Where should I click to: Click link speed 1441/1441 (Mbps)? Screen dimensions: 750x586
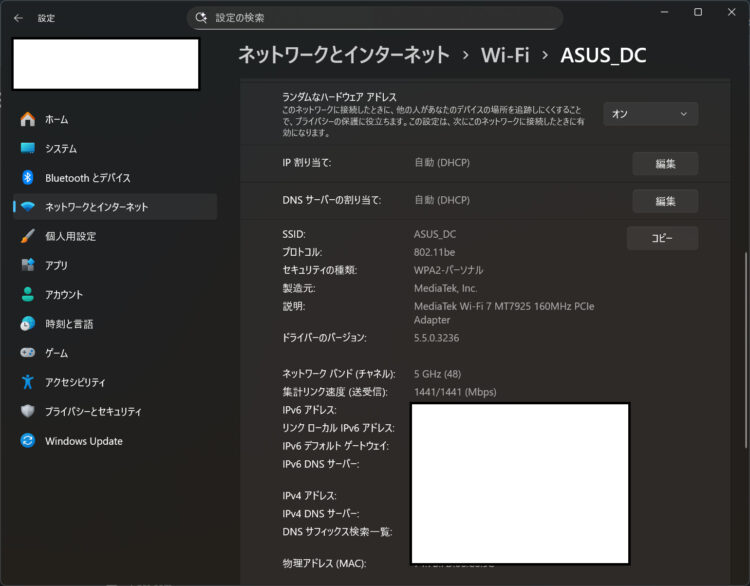pyautogui.click(x=455, y=392)
